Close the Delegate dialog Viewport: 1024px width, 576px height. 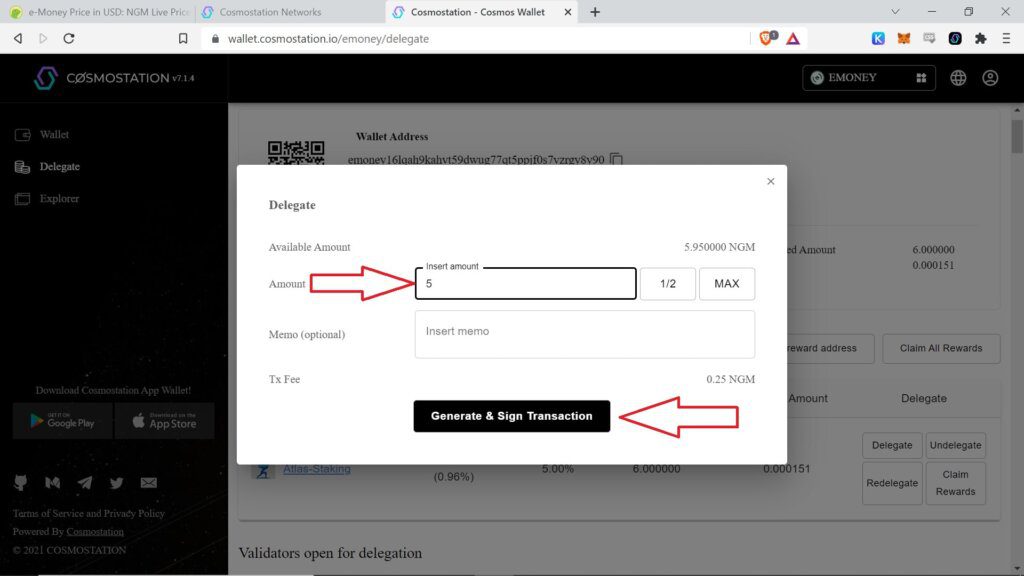pyautogui.click(x=771, y=182)
